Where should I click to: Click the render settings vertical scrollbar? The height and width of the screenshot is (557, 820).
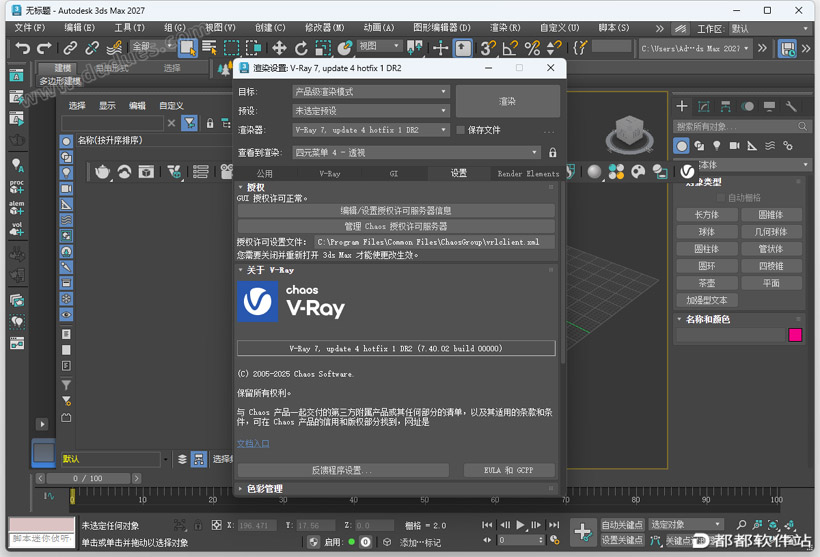(x=563, y=273)
